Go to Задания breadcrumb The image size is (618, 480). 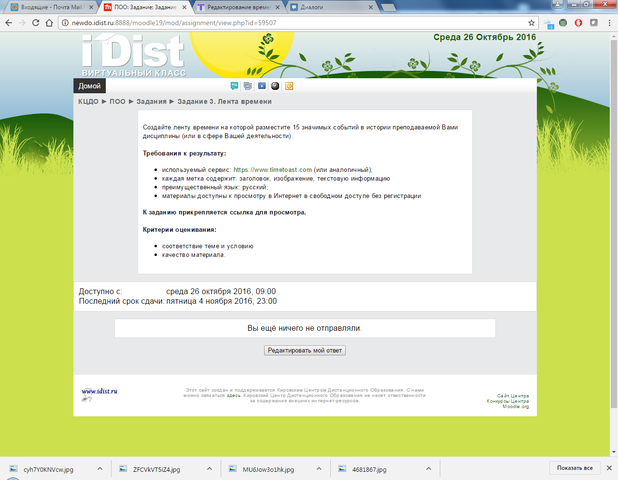point(151,102)
